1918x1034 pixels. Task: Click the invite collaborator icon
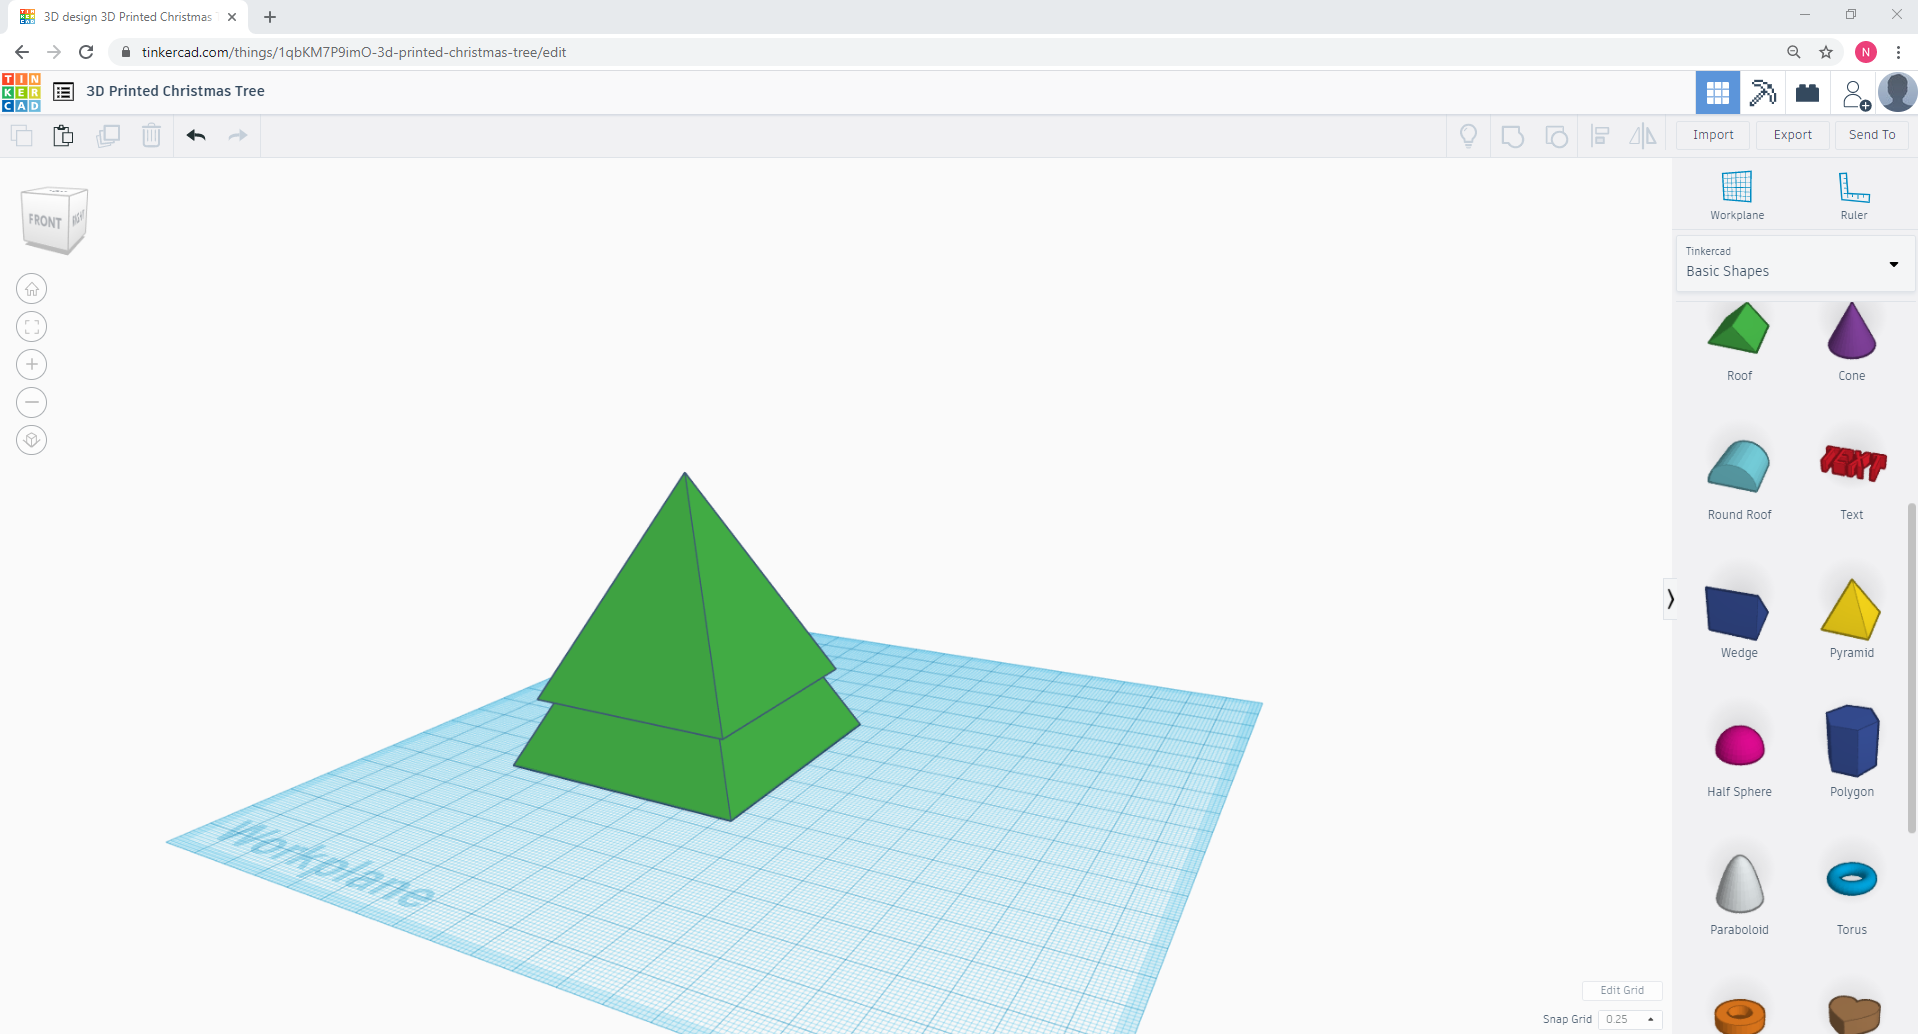click(1855, 94)
